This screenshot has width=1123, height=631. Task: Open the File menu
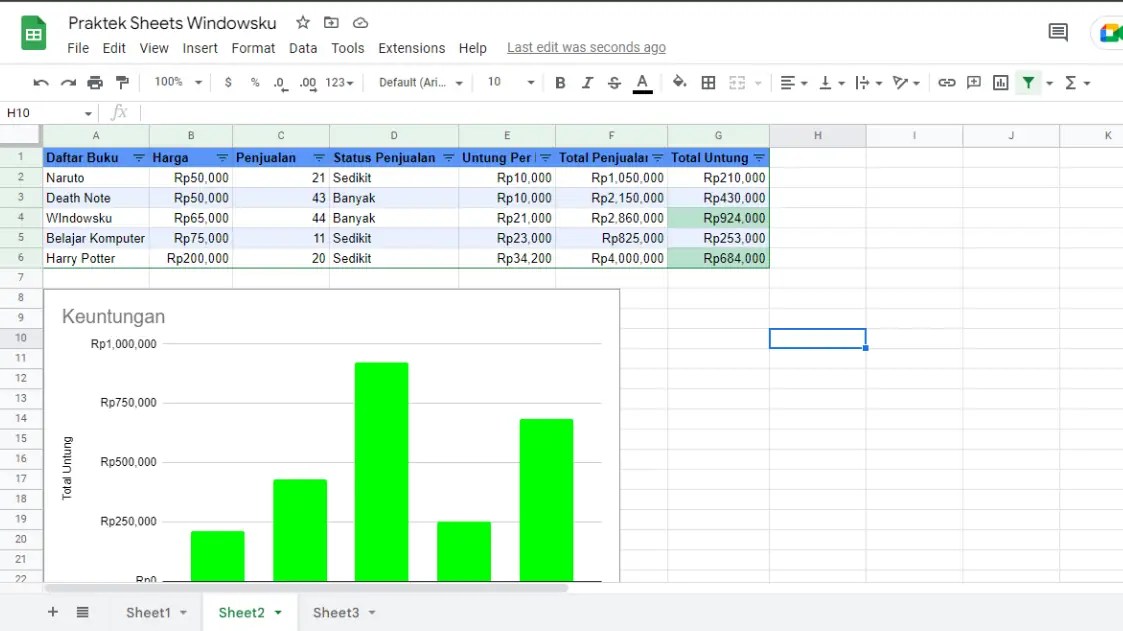(78, 48)
